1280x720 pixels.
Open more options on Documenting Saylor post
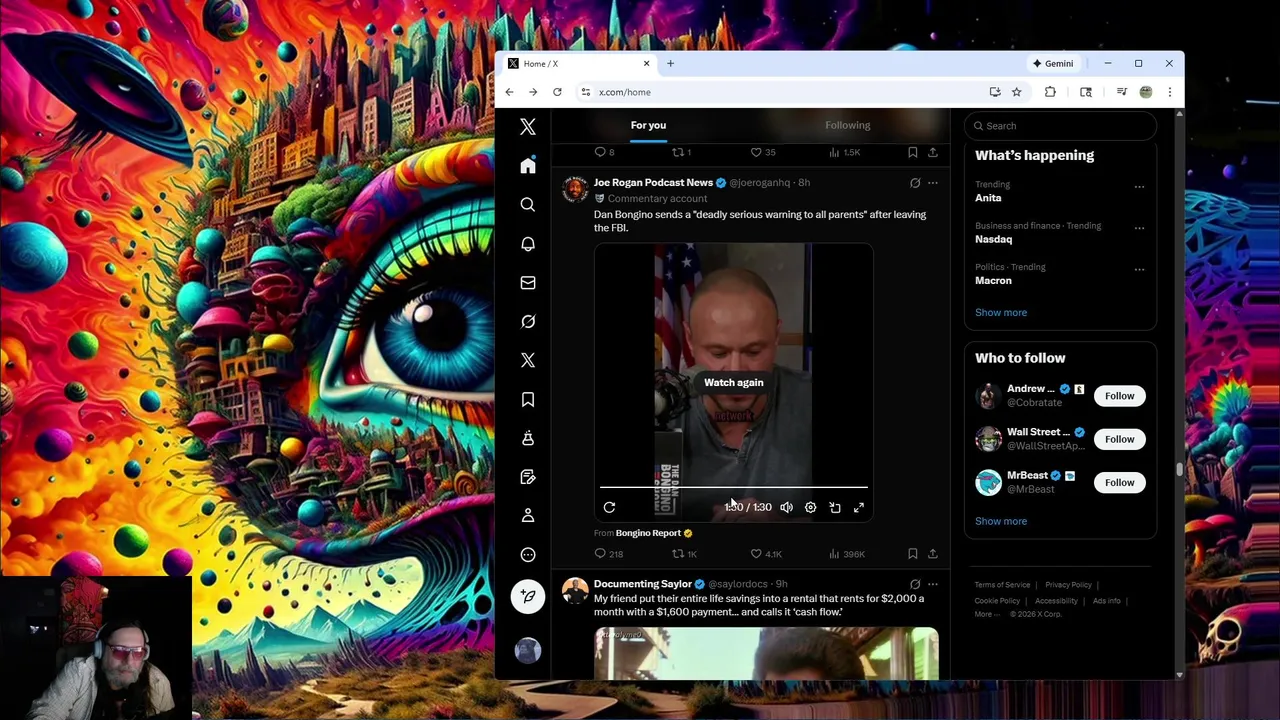point(933,584)
